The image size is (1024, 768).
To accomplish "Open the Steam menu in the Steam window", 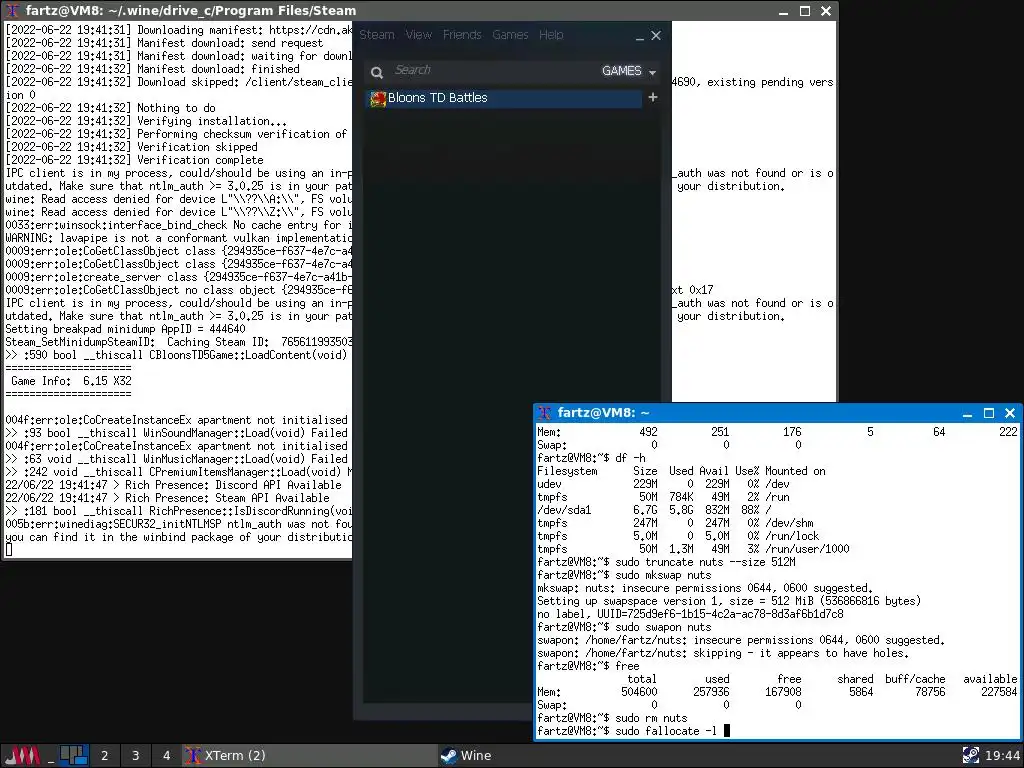I will [377, 35].
